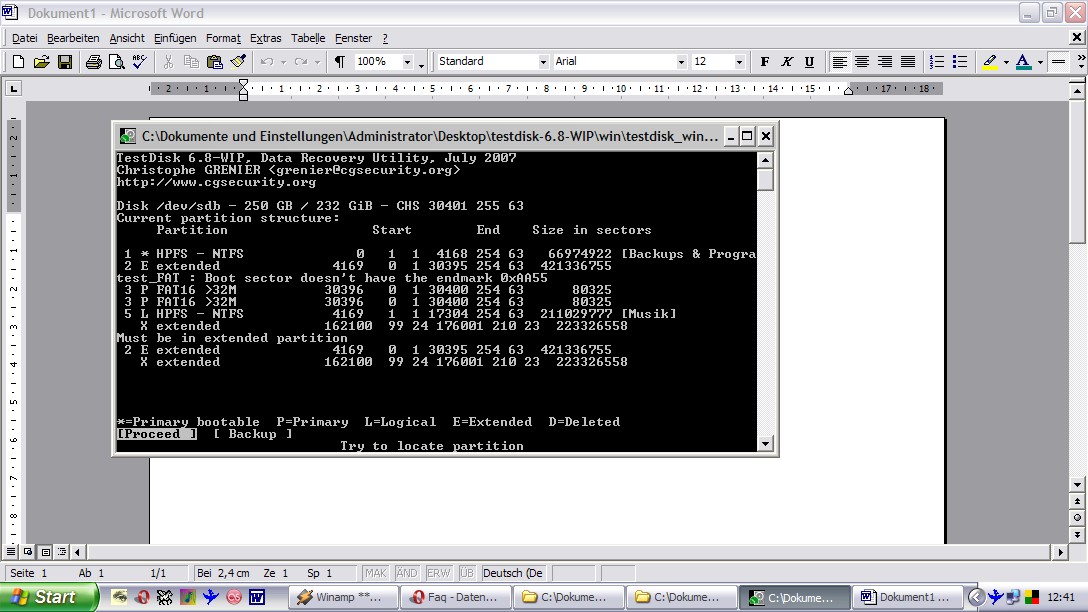Switch to Web Layout view button
Image resolution: width=1088 pixels, height=612 pixels.
28,552
